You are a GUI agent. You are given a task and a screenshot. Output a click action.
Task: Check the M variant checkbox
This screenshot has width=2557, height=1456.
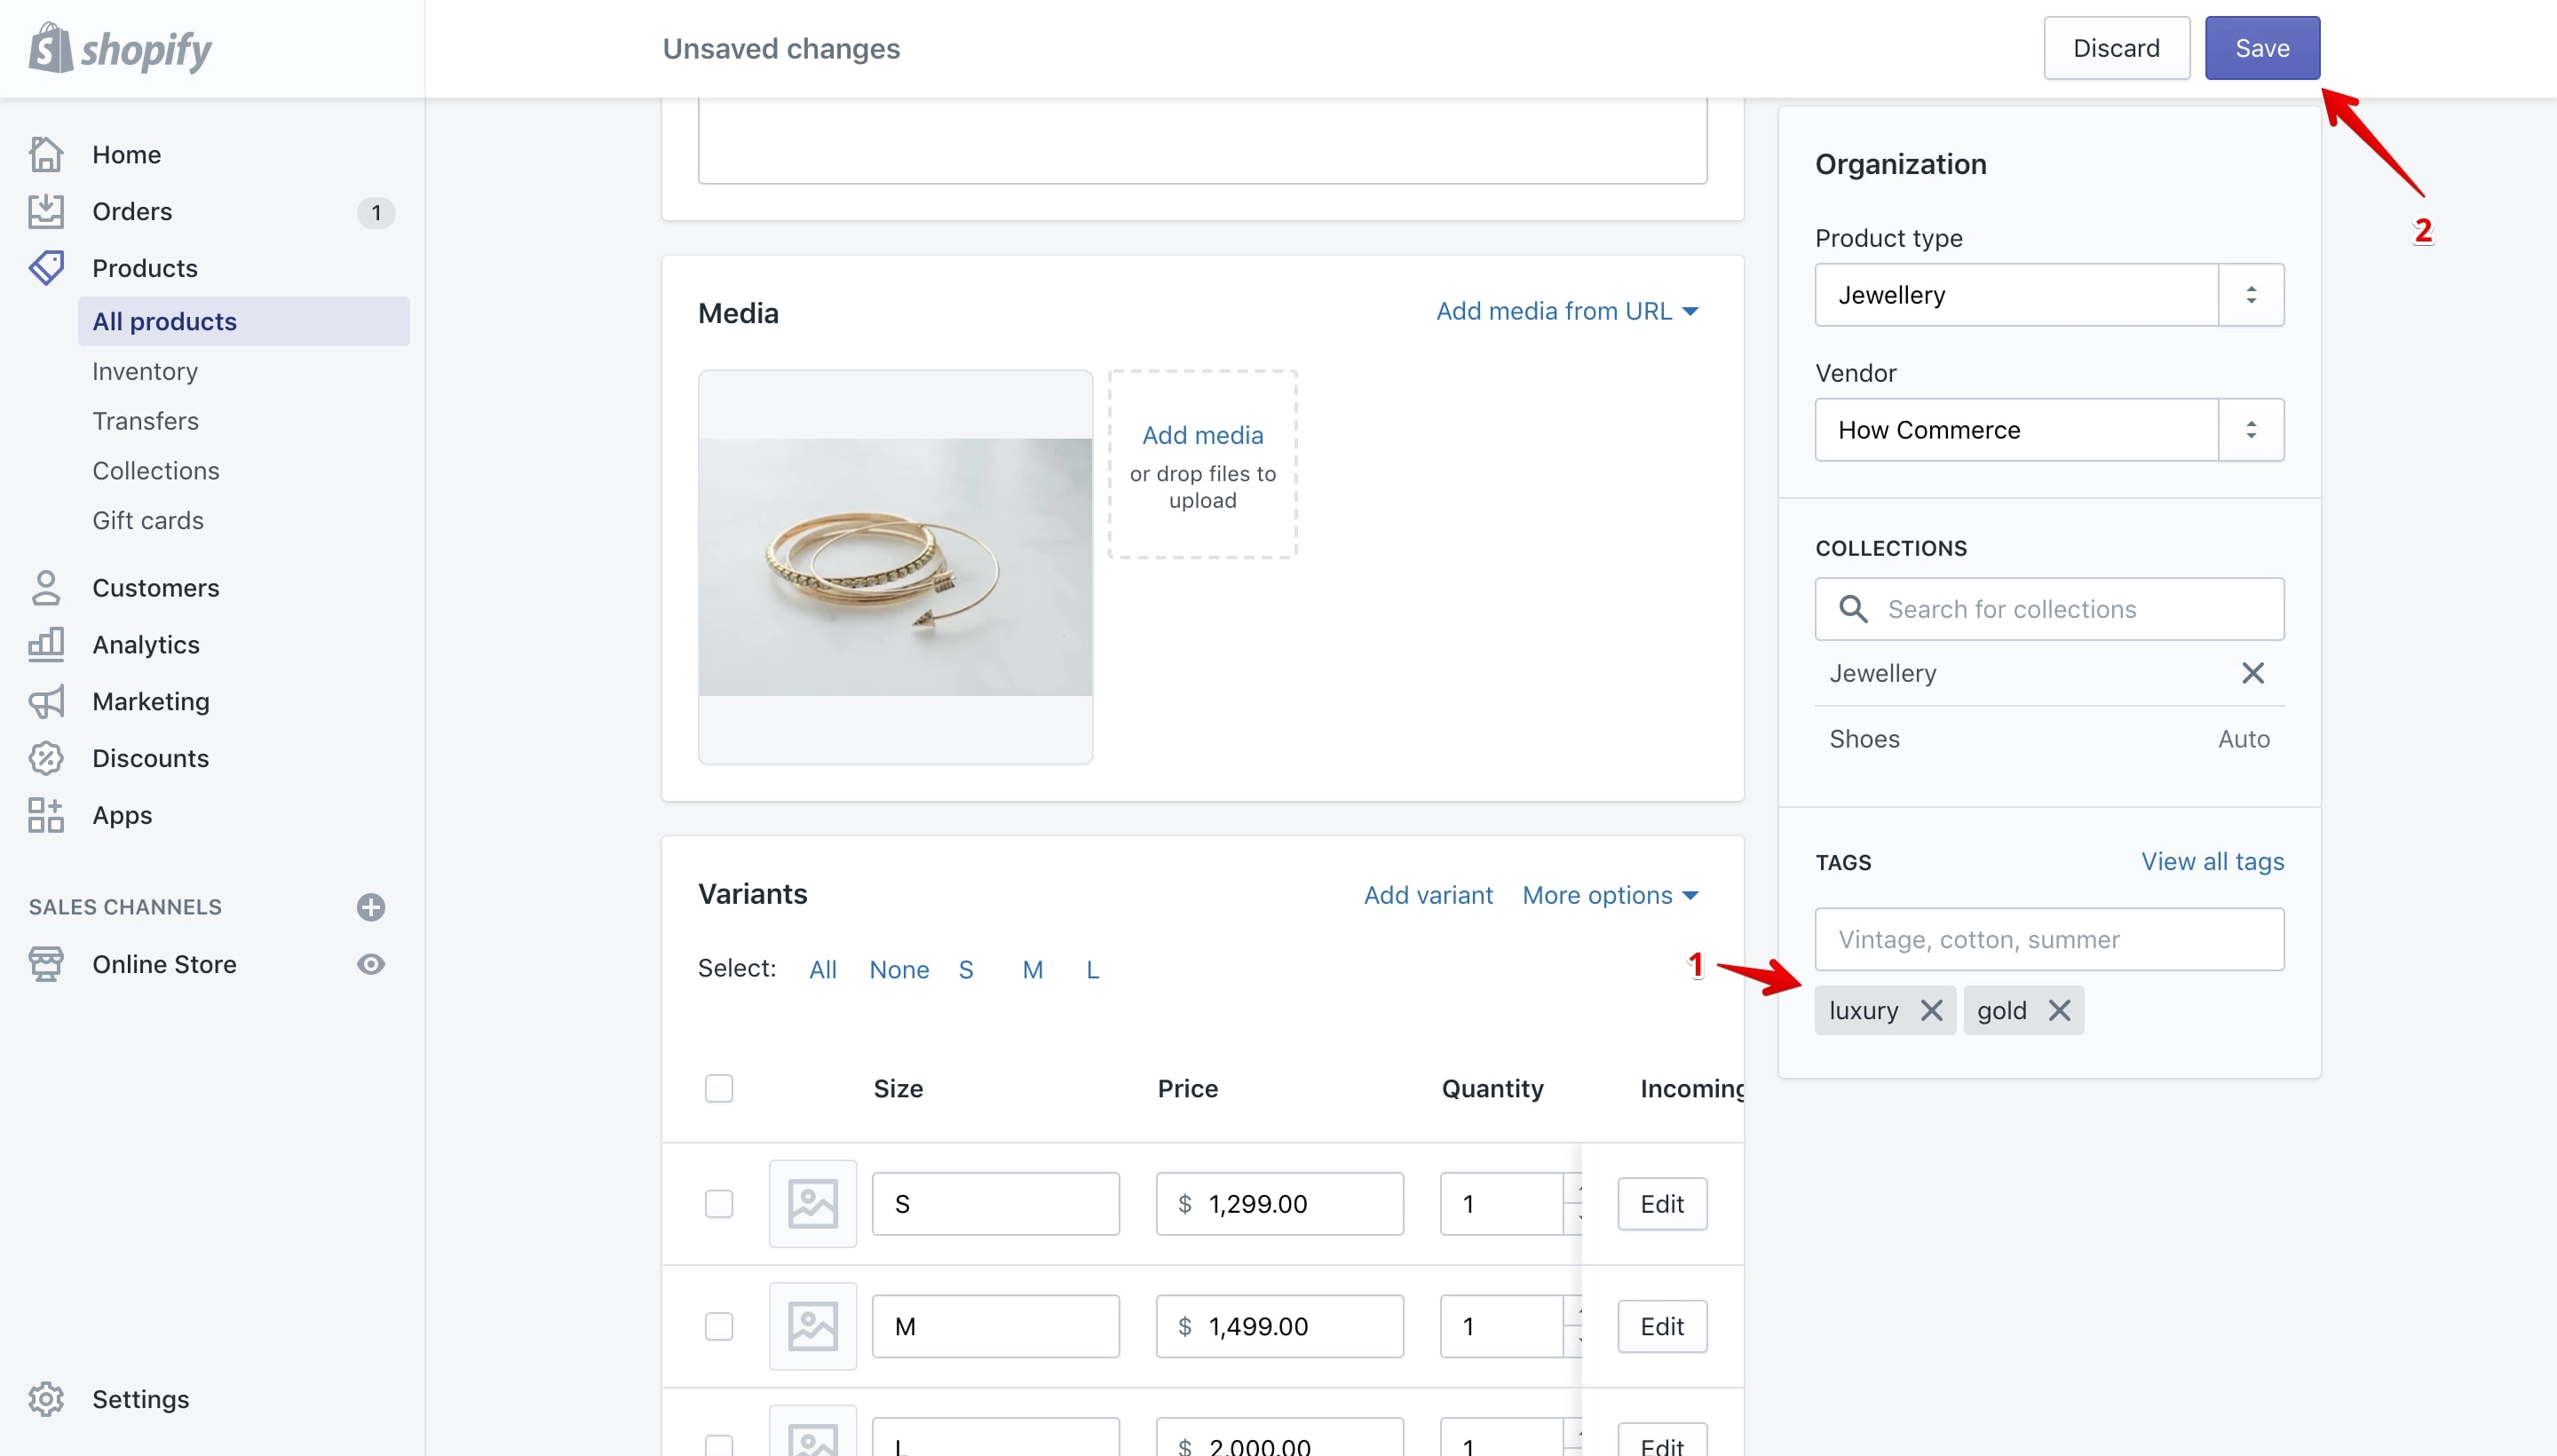[x=719, y=1326]
